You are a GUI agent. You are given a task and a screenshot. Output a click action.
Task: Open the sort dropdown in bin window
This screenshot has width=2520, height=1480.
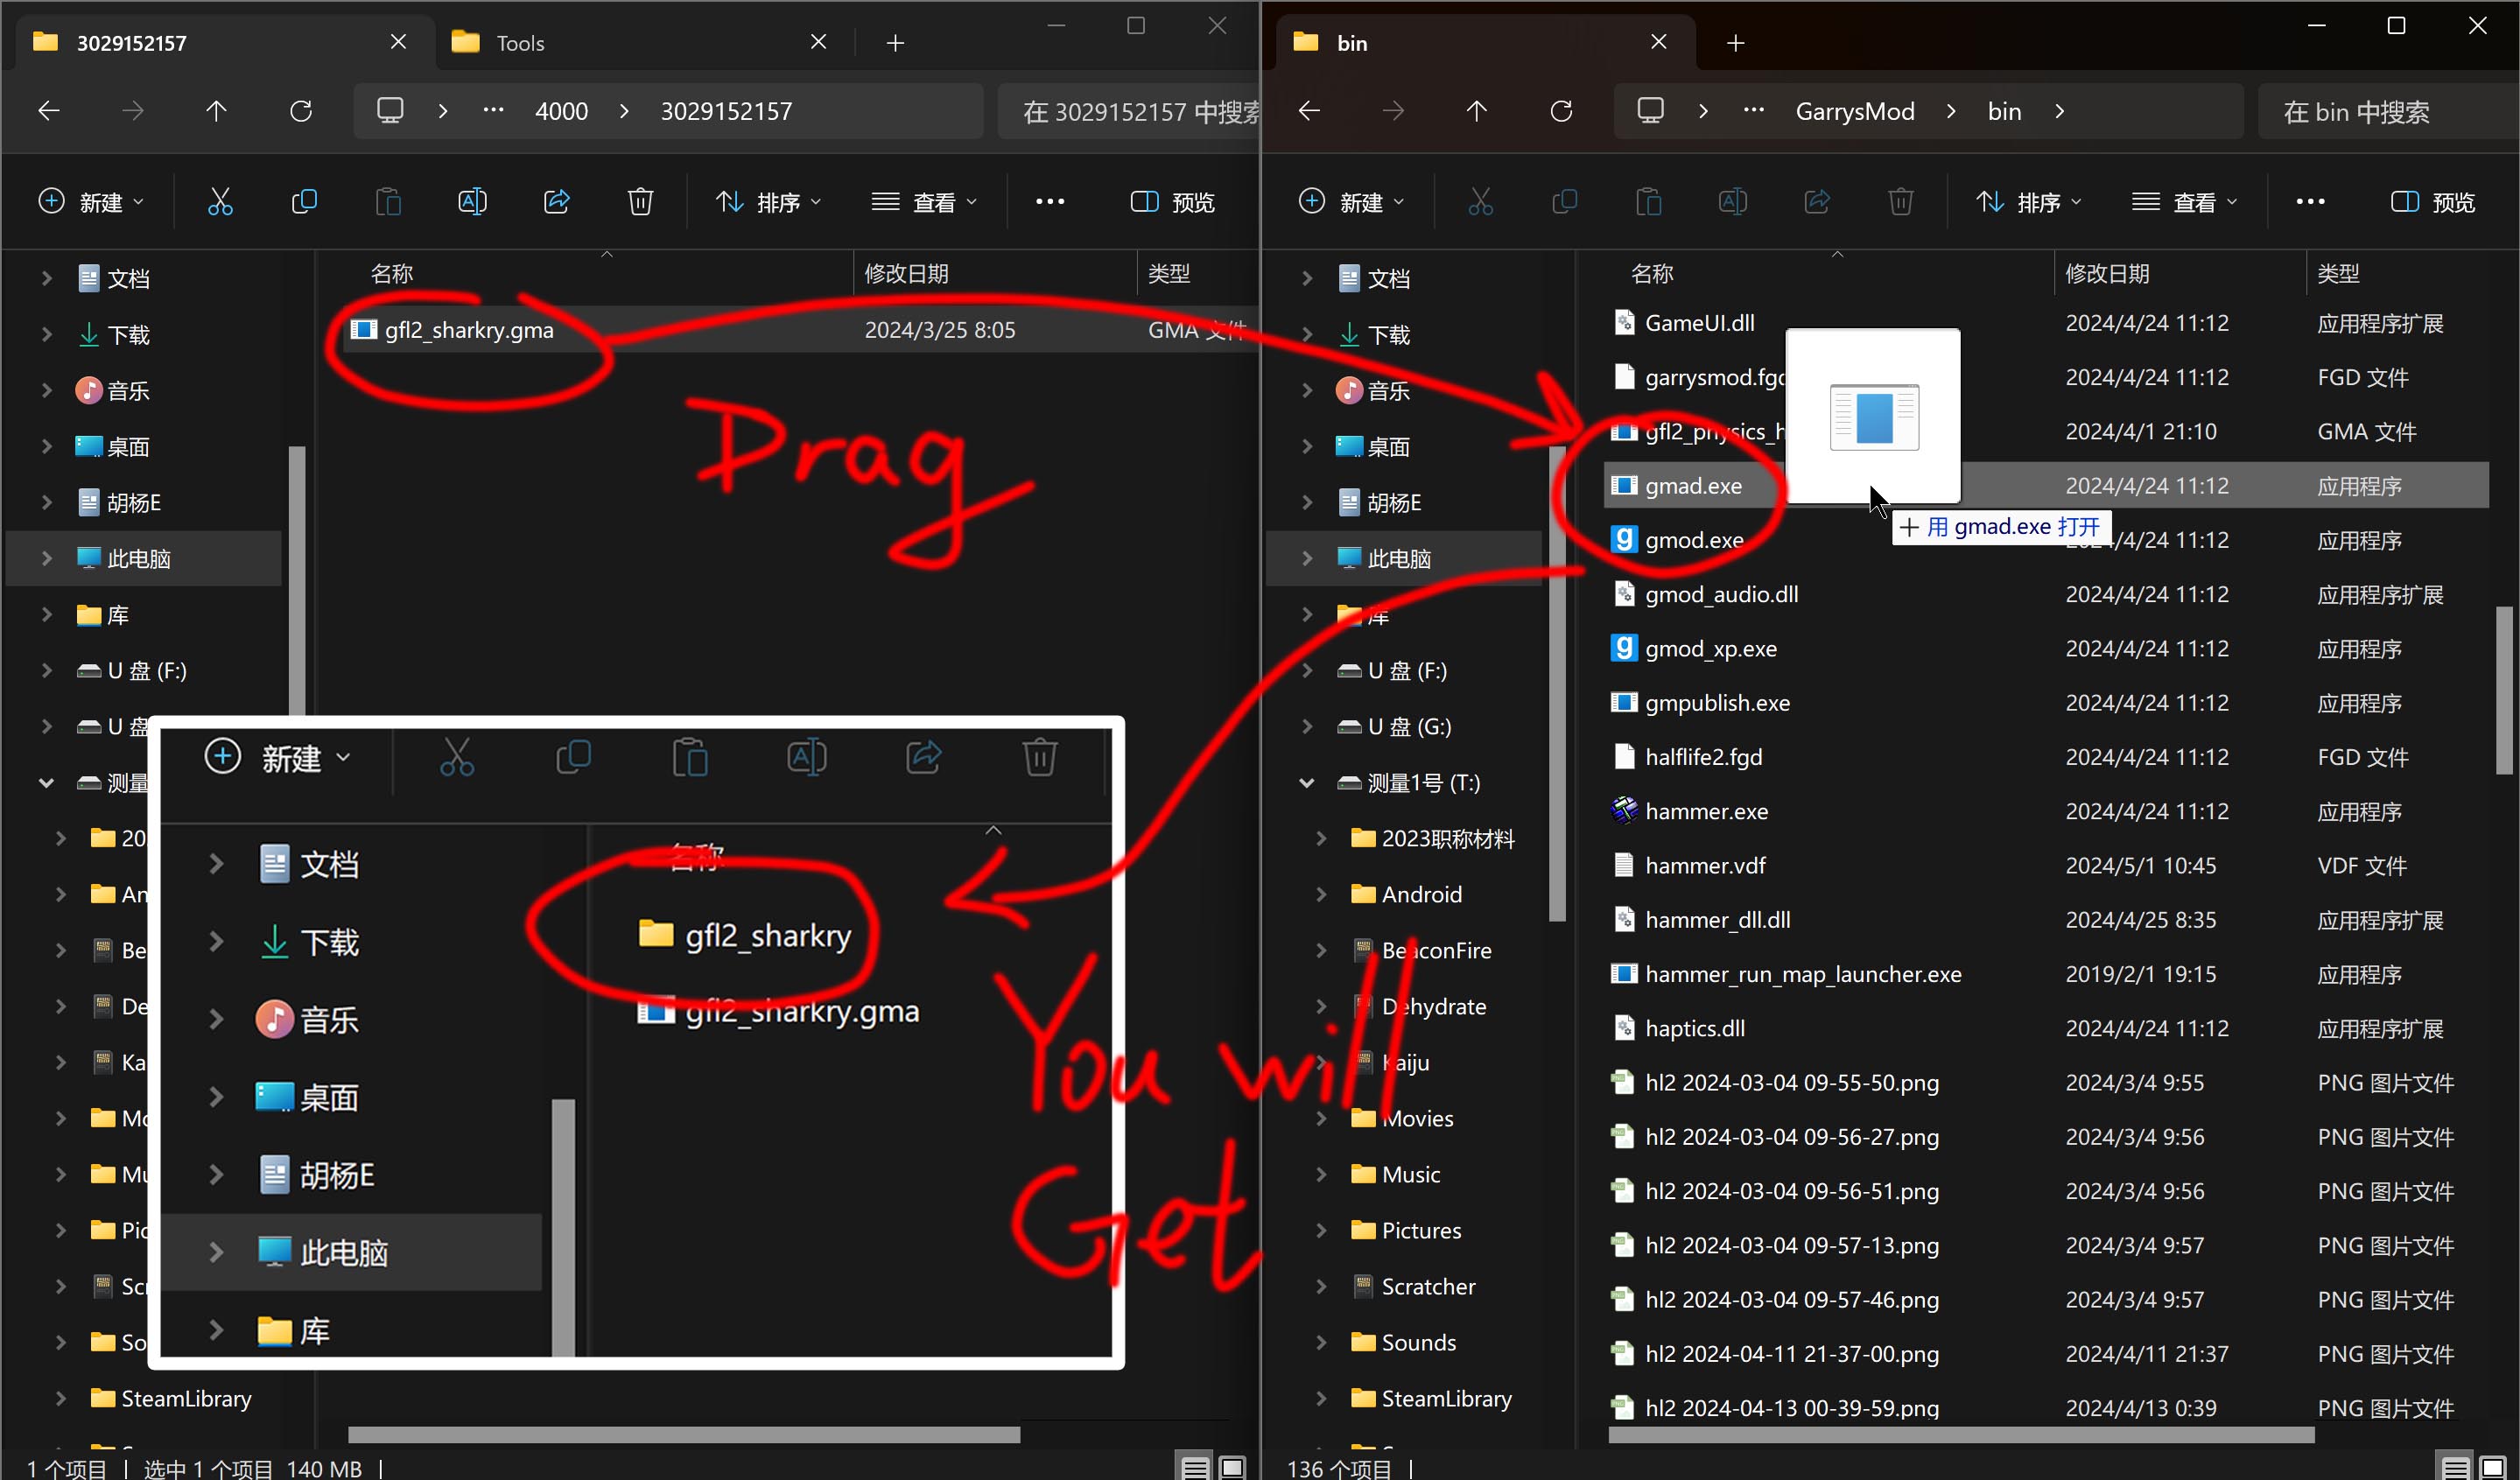pyautogui.click(x=2028, y=202)
